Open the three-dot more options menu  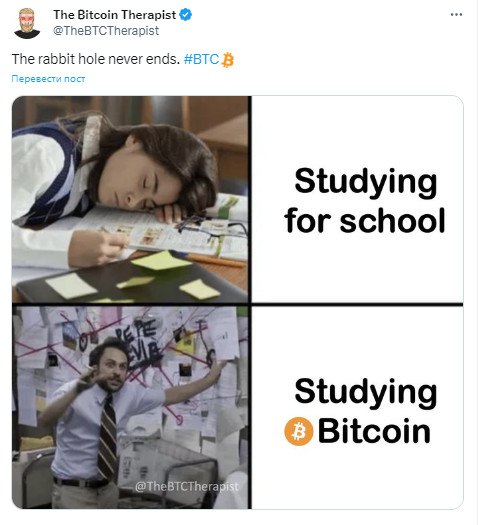point(456,15)
